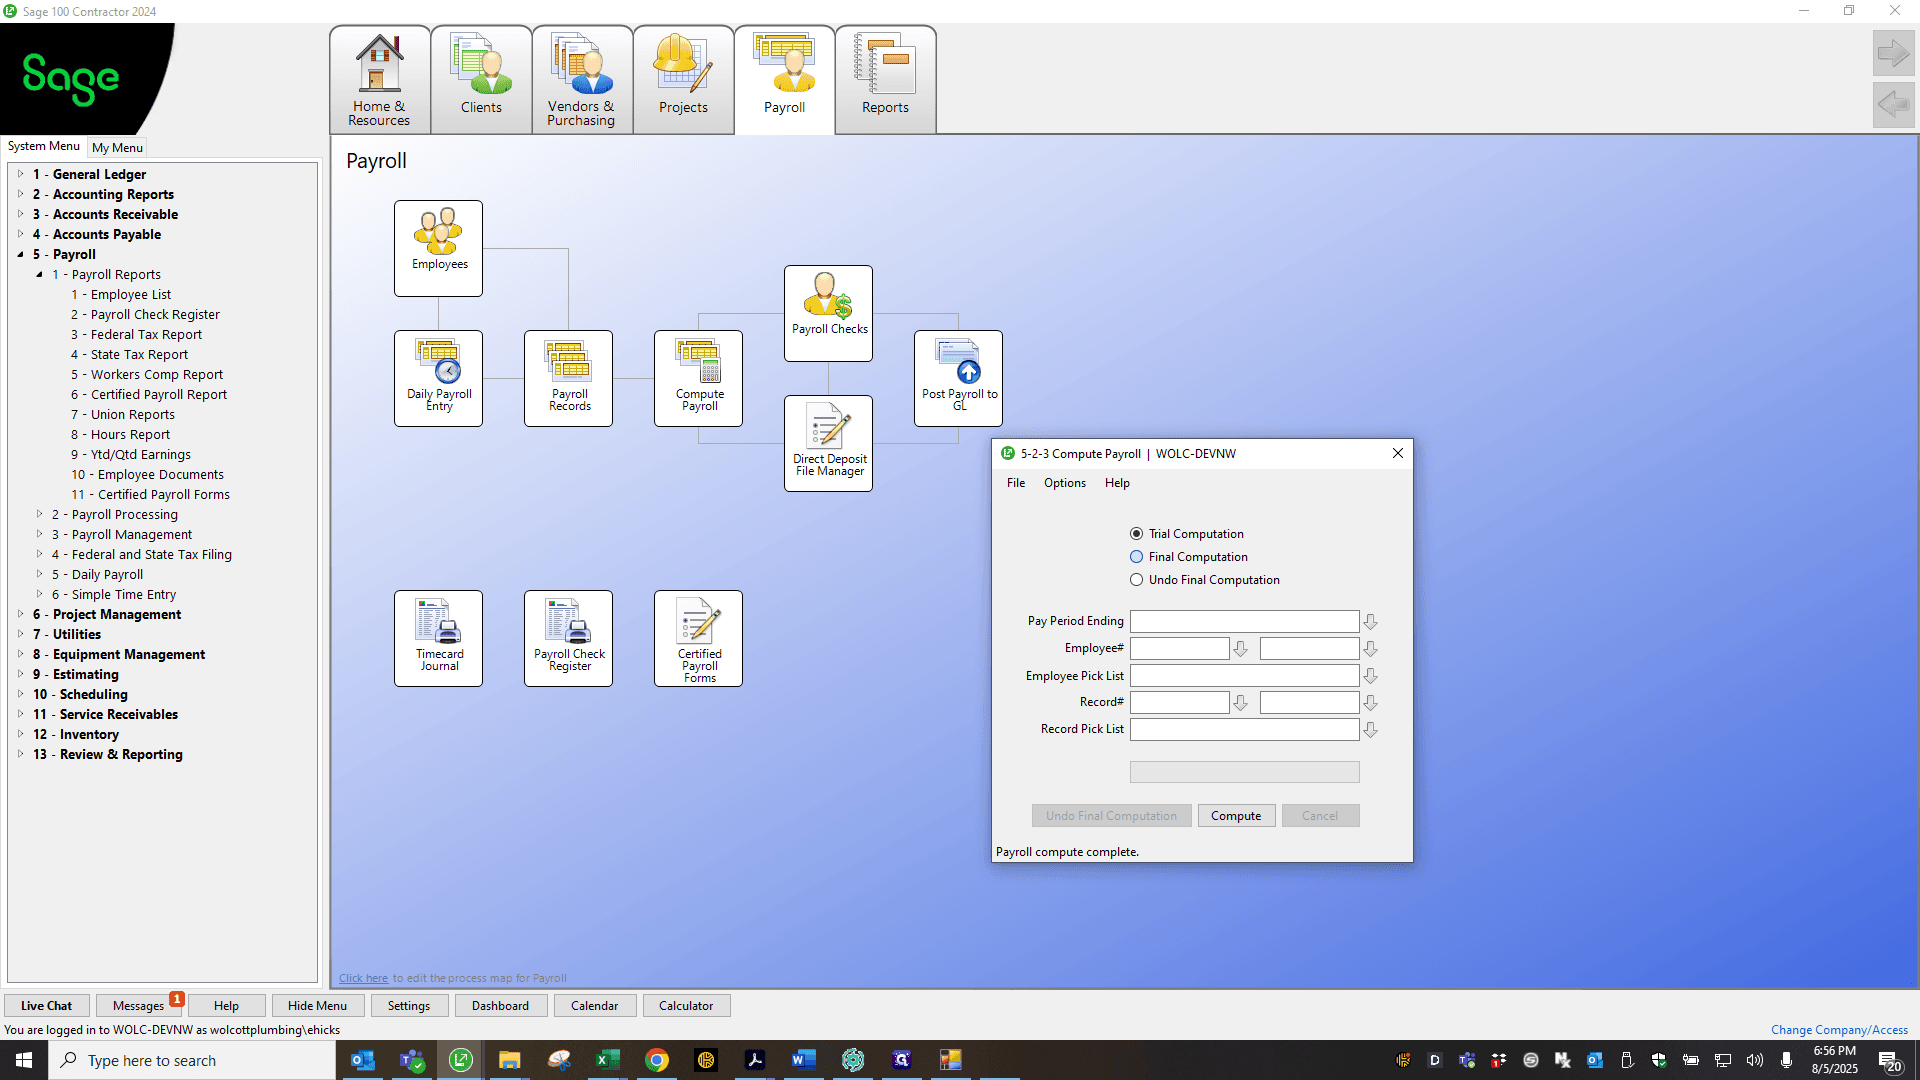
Task: Open the Options menu in Compute Payroll
Action: click(1065, 483)
